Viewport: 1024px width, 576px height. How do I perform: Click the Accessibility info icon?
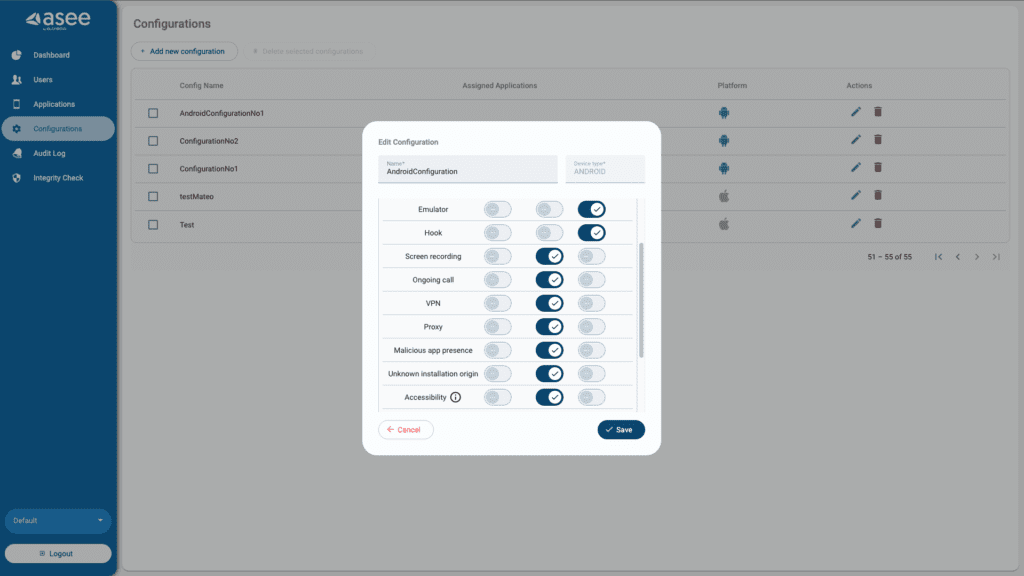click(455, 397)
